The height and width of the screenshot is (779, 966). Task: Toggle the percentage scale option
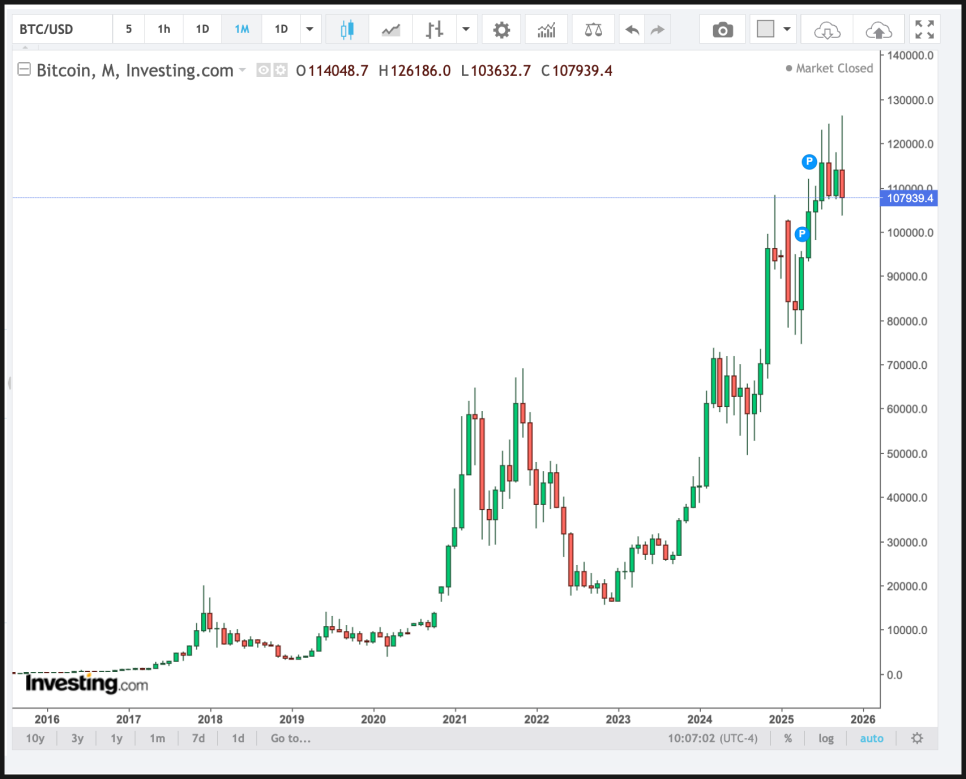pyautogui.click(x=788, y=738)
